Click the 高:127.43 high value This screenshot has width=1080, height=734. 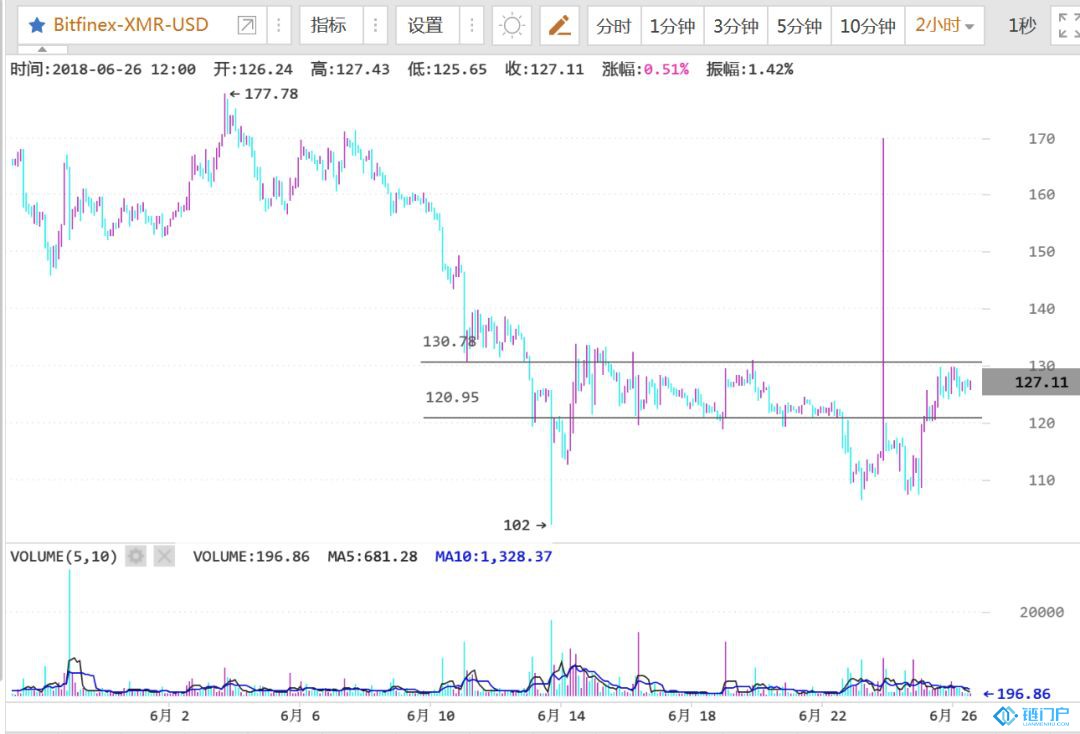click(x=350, y=69)
